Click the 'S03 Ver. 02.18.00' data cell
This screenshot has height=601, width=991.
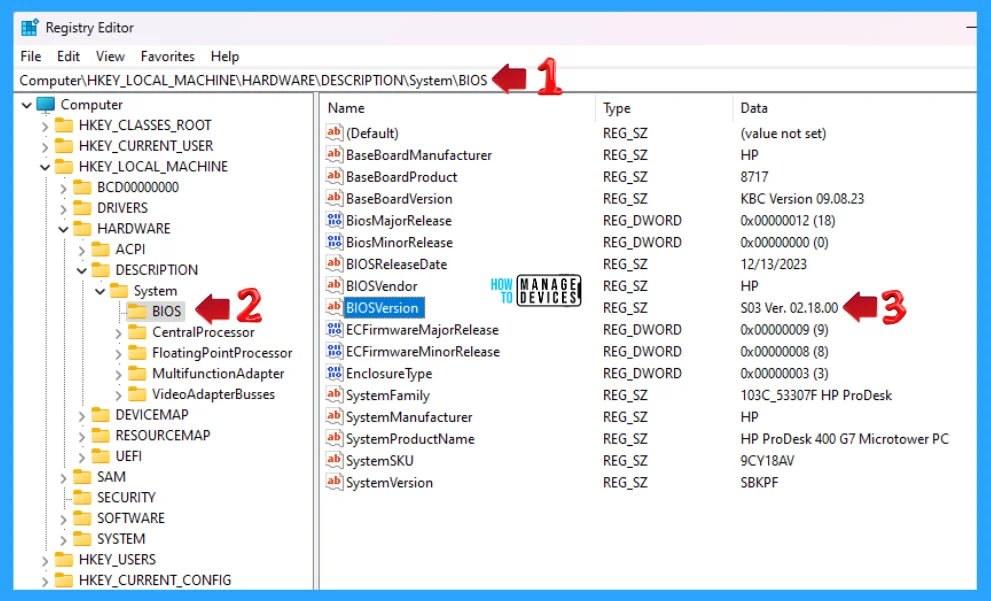[789, 308]
